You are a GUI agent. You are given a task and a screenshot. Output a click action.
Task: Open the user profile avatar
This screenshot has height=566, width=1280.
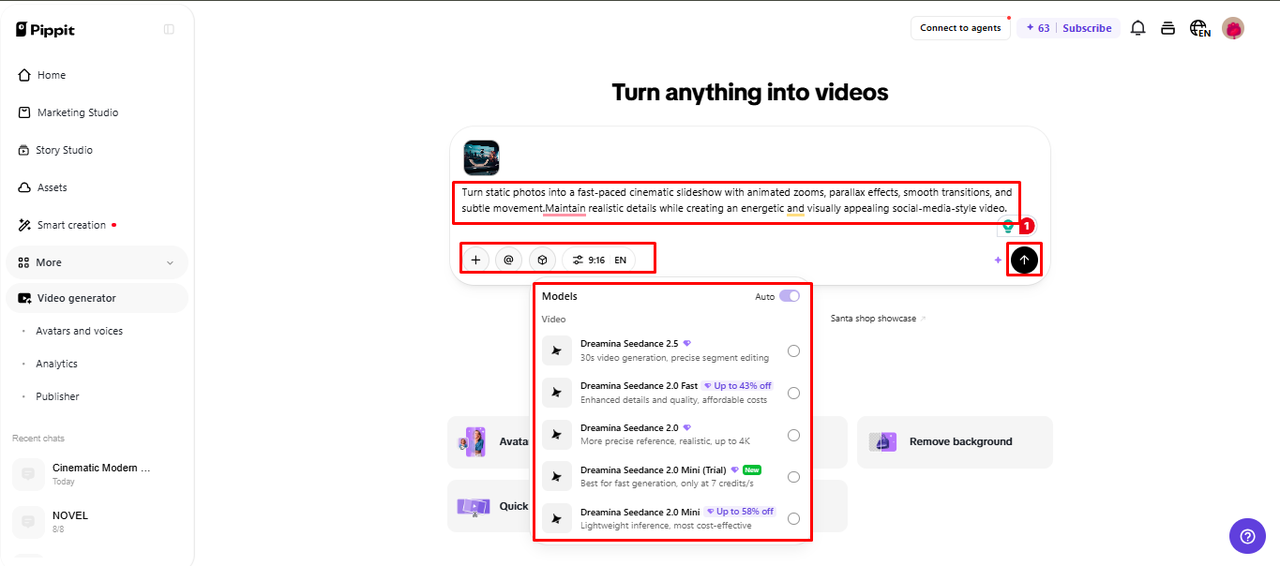[1233, 28]
